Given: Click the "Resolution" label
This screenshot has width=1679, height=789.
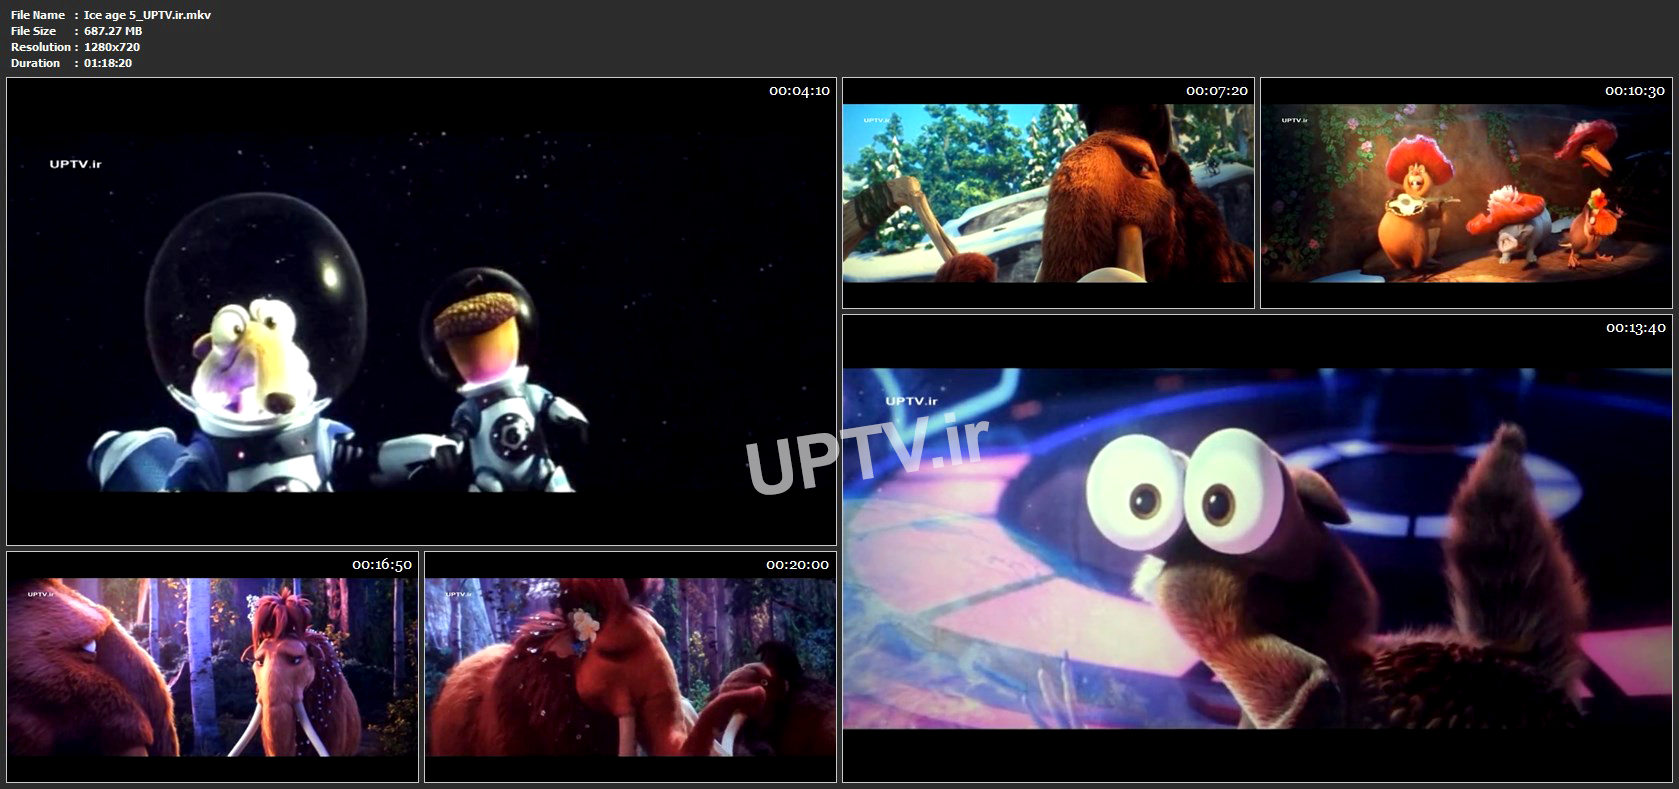Looking at the screenshot, I should tap(41, 47).
